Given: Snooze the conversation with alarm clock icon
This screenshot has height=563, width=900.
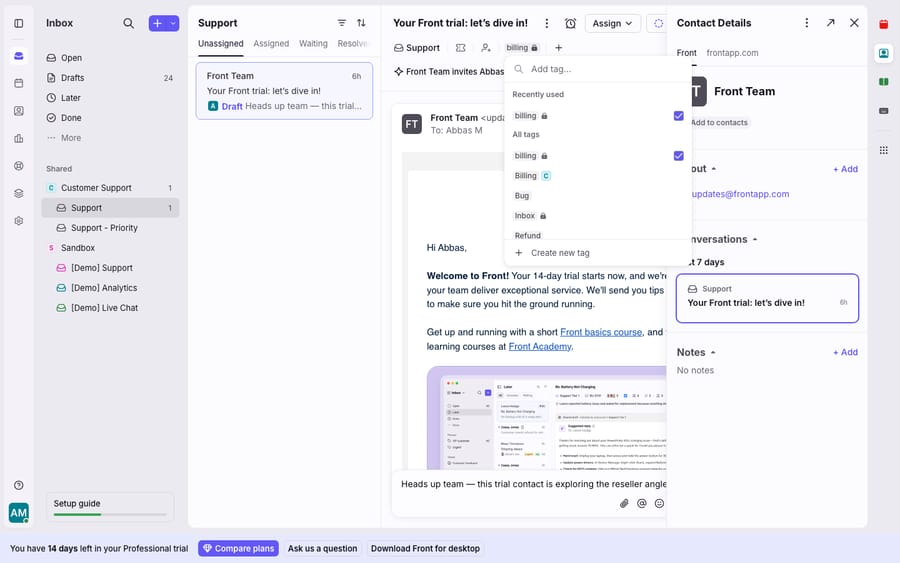Looking at the screenshot, I should (x=570, y=23).
